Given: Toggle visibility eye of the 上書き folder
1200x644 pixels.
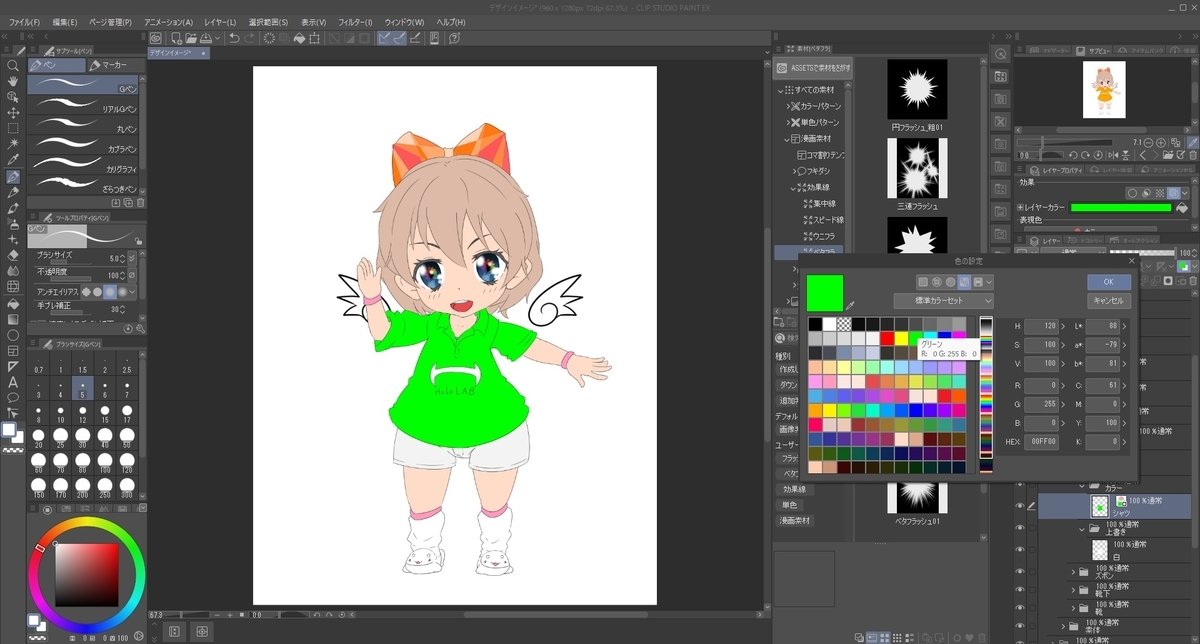Looking at the screenshot, I should 1020,528.
